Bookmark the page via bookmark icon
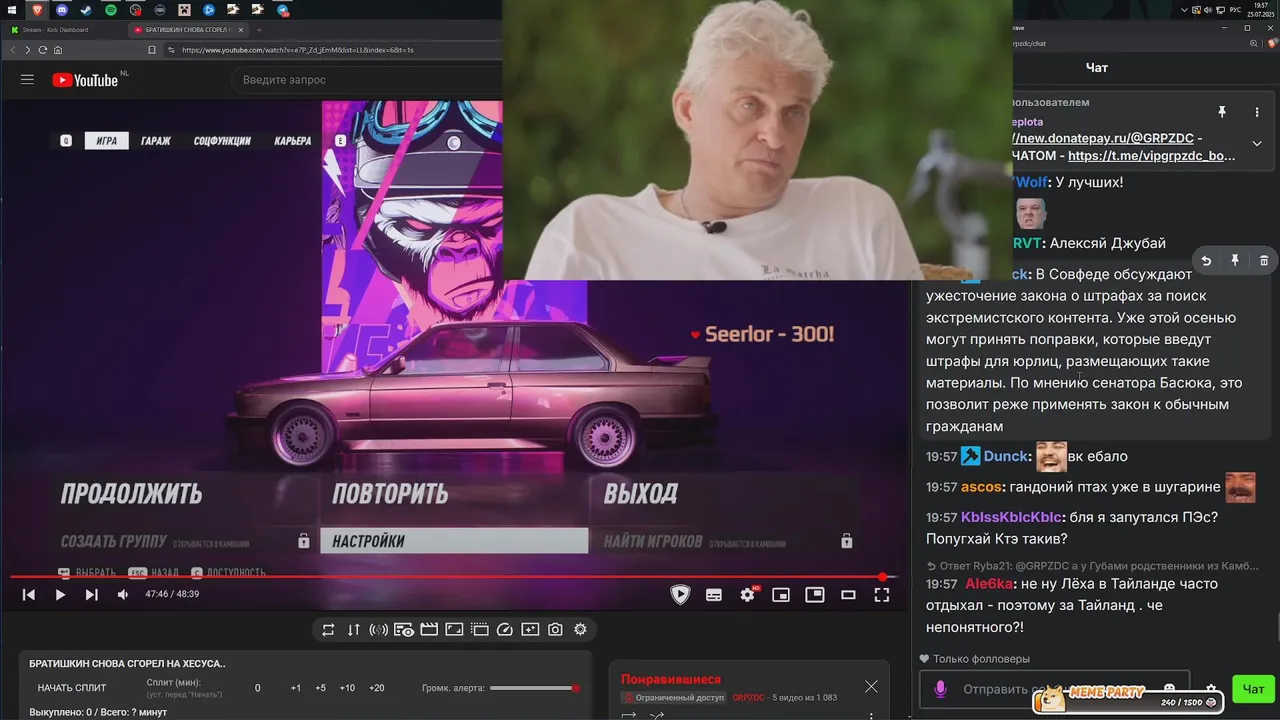1280x720 pixels. coord(152,49)
